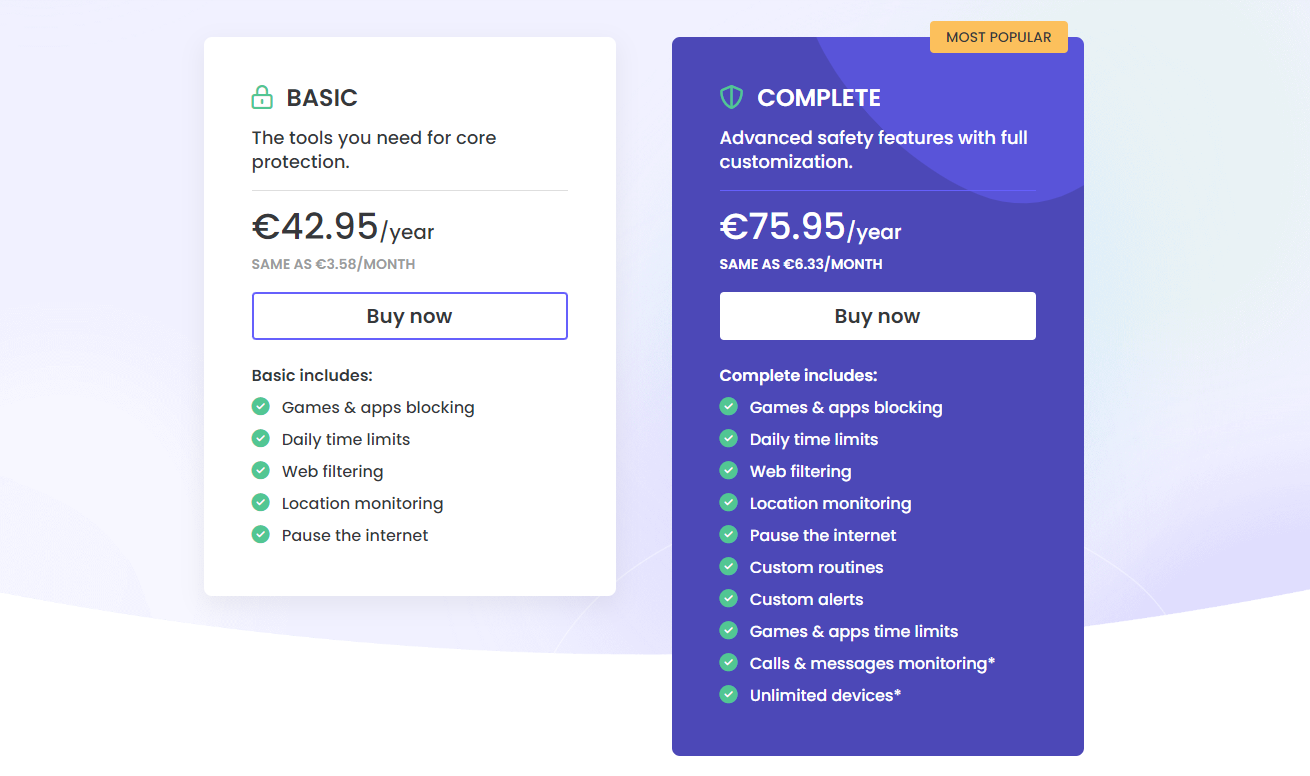The height and width of the screenshot is (776, 1310).
Task: Click checkmark next to Basic's Pause the internet
Action: [261, 535]
